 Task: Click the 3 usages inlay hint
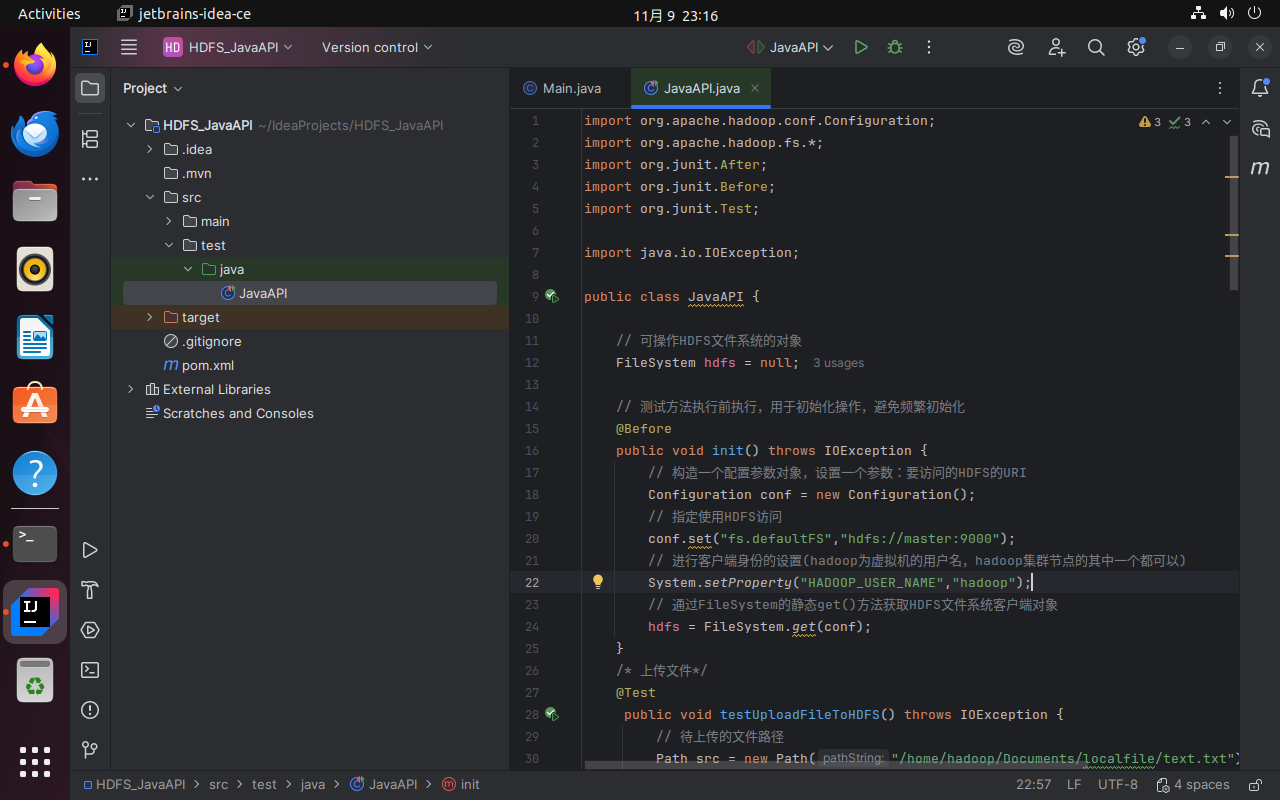click(x=838, y=363)
